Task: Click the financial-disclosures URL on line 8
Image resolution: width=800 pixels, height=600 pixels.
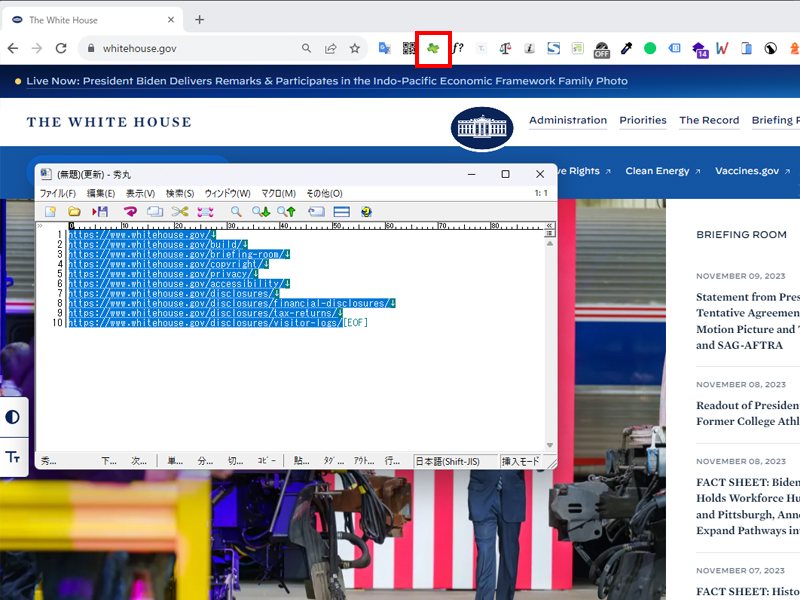Action: pos(229,303)
